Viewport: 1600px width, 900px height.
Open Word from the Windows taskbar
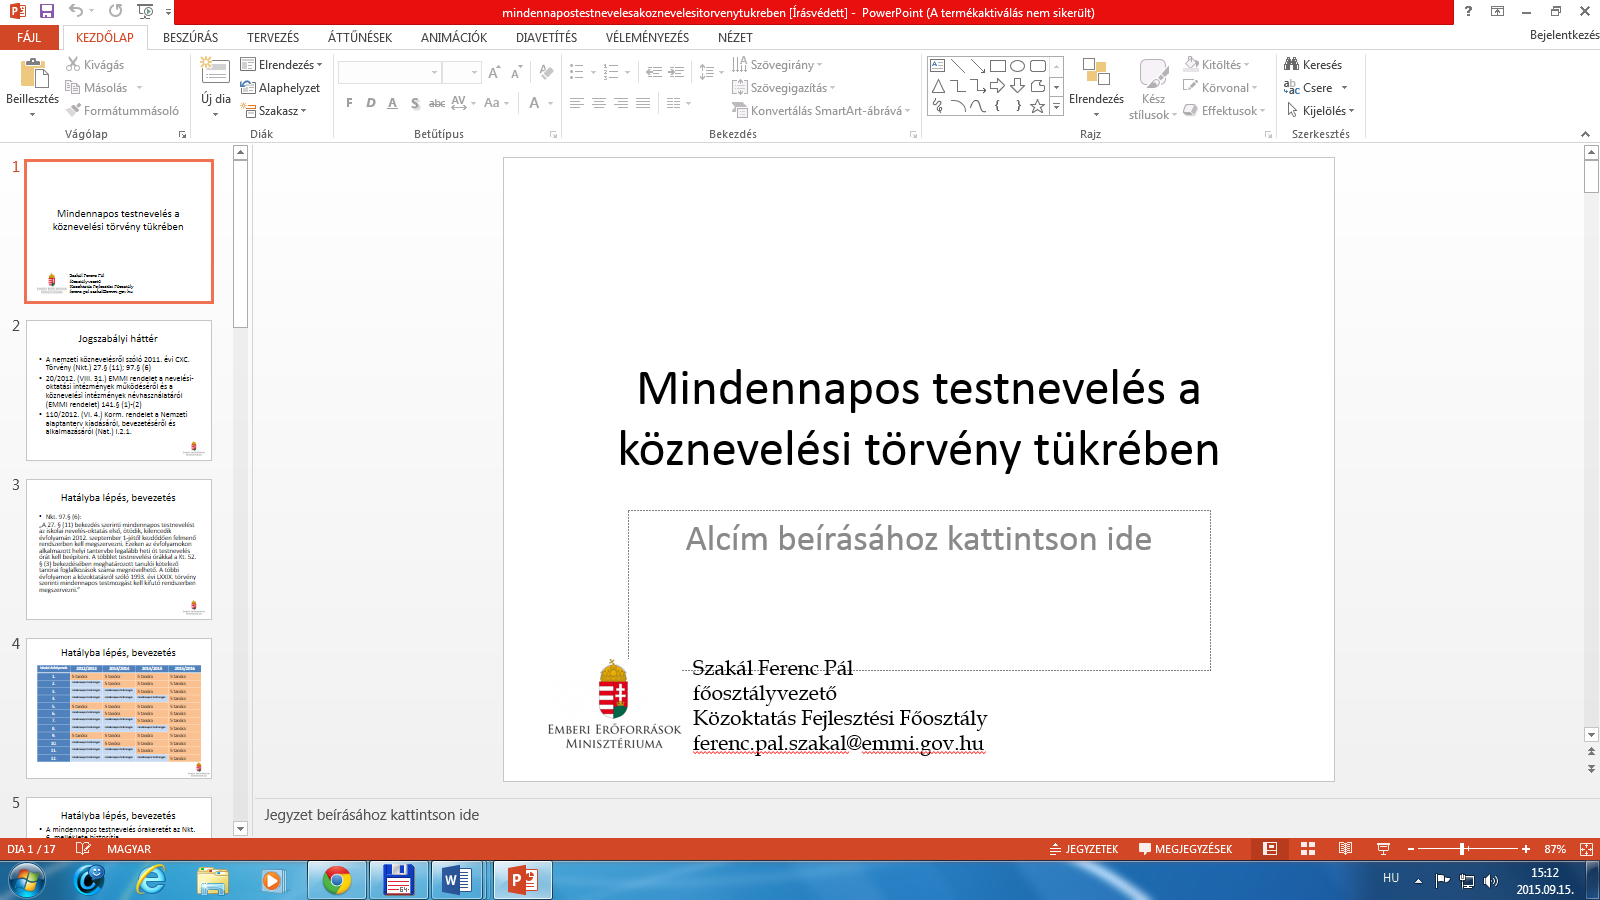coord(457,880)
